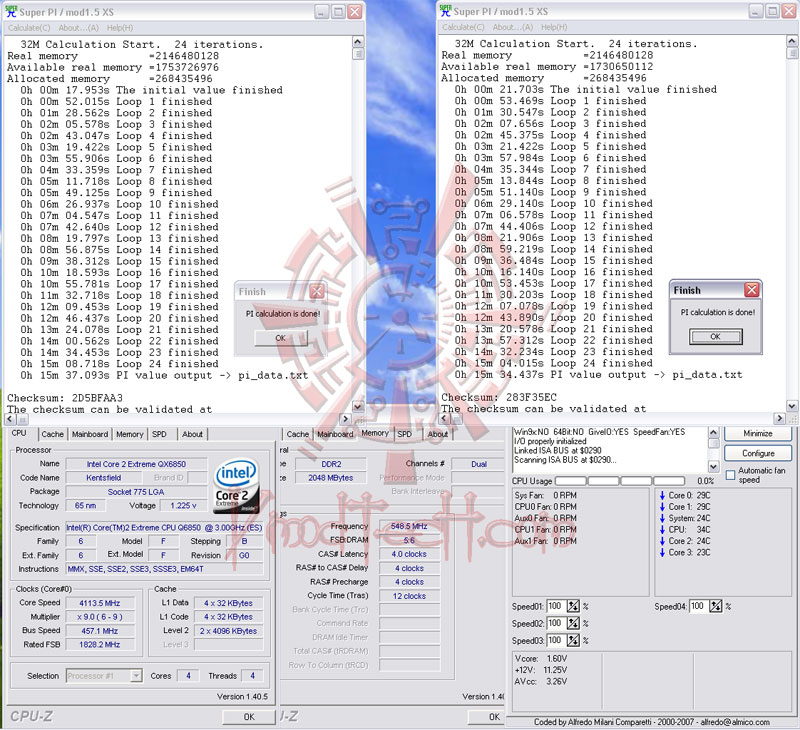Click Rated FSB value 1828.2 MHz
The image size is (800, 730).
coord(100,644)
